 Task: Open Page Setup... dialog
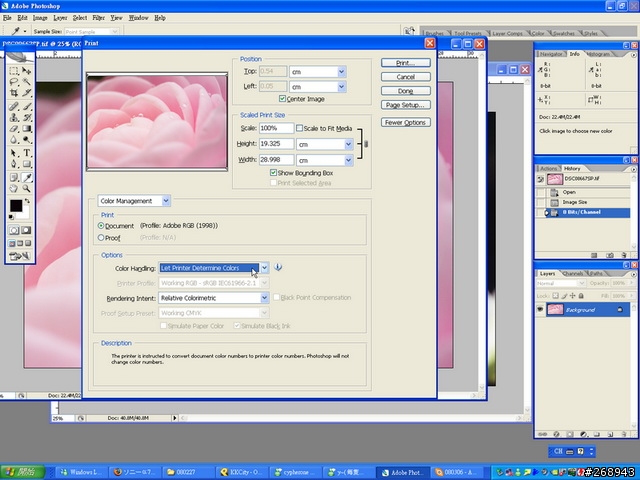(x=405, y=105)
